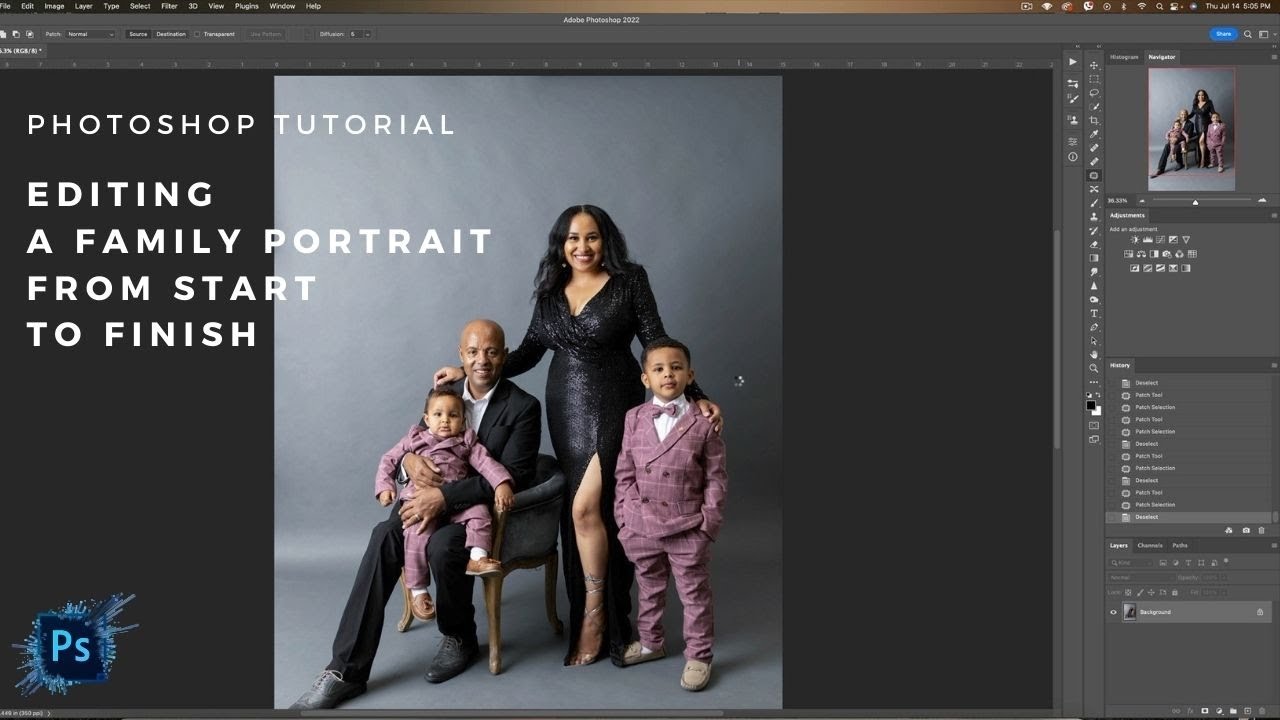Add a Color Balance adjustment
The width and height of the screenshot is (1280, 720).
point(1141,254)
